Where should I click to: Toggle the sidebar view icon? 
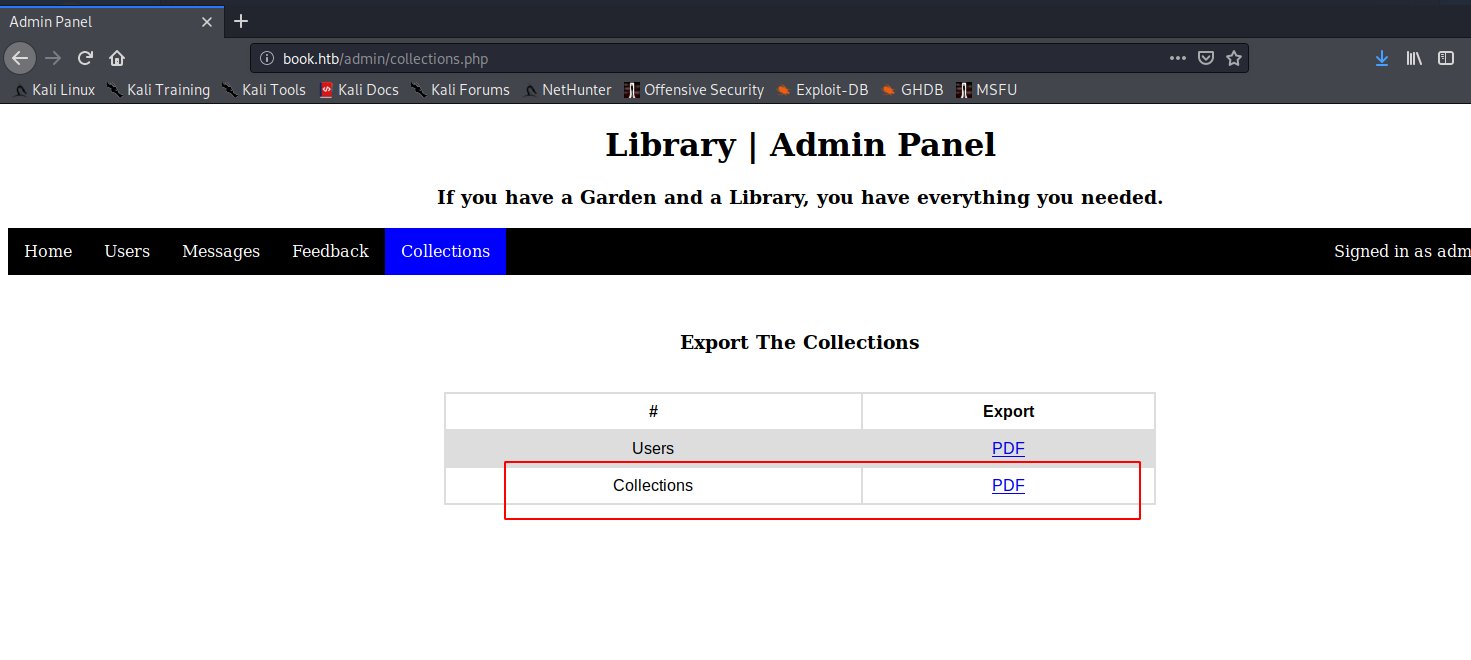[x=1446, y=58]
